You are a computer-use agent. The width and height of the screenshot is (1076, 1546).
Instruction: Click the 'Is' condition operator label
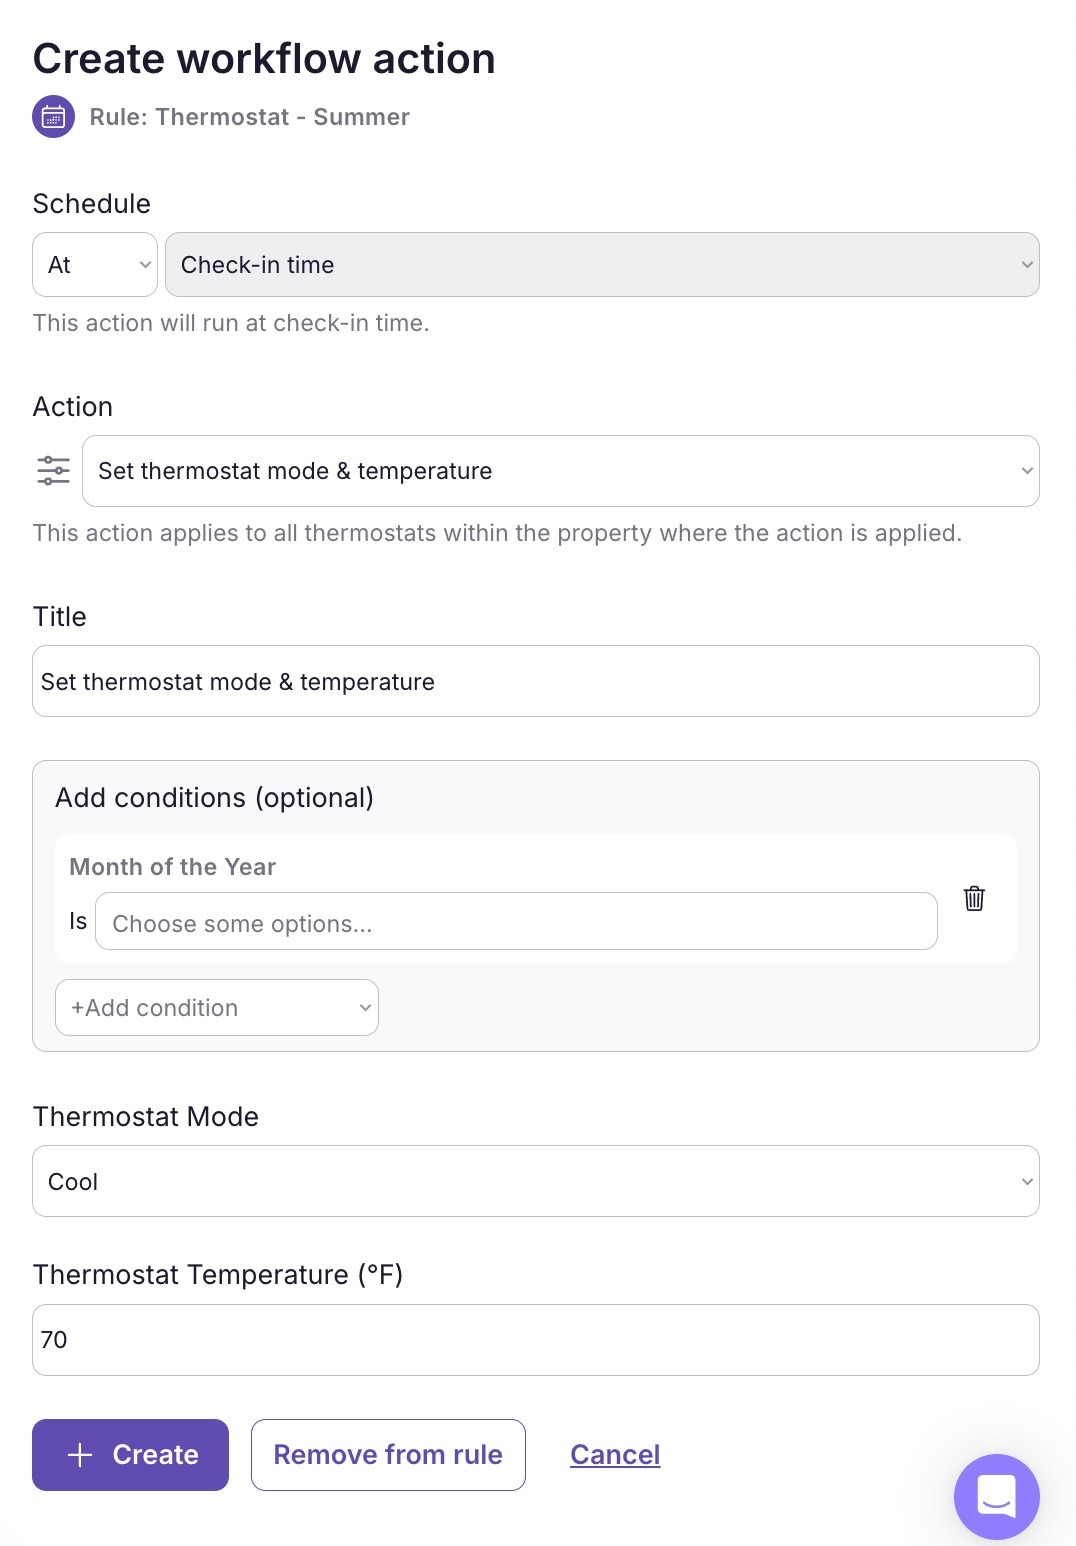tap(77, 921)
